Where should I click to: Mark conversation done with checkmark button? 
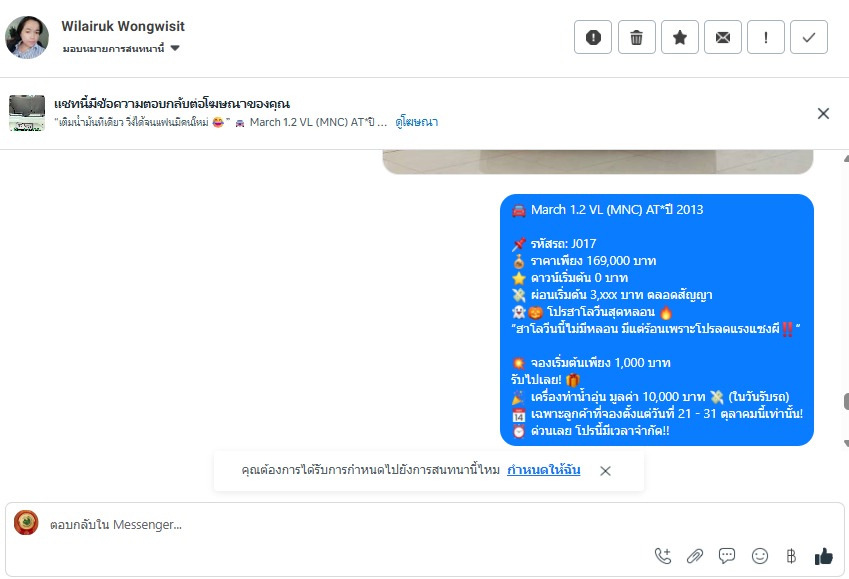click(809, 37)
